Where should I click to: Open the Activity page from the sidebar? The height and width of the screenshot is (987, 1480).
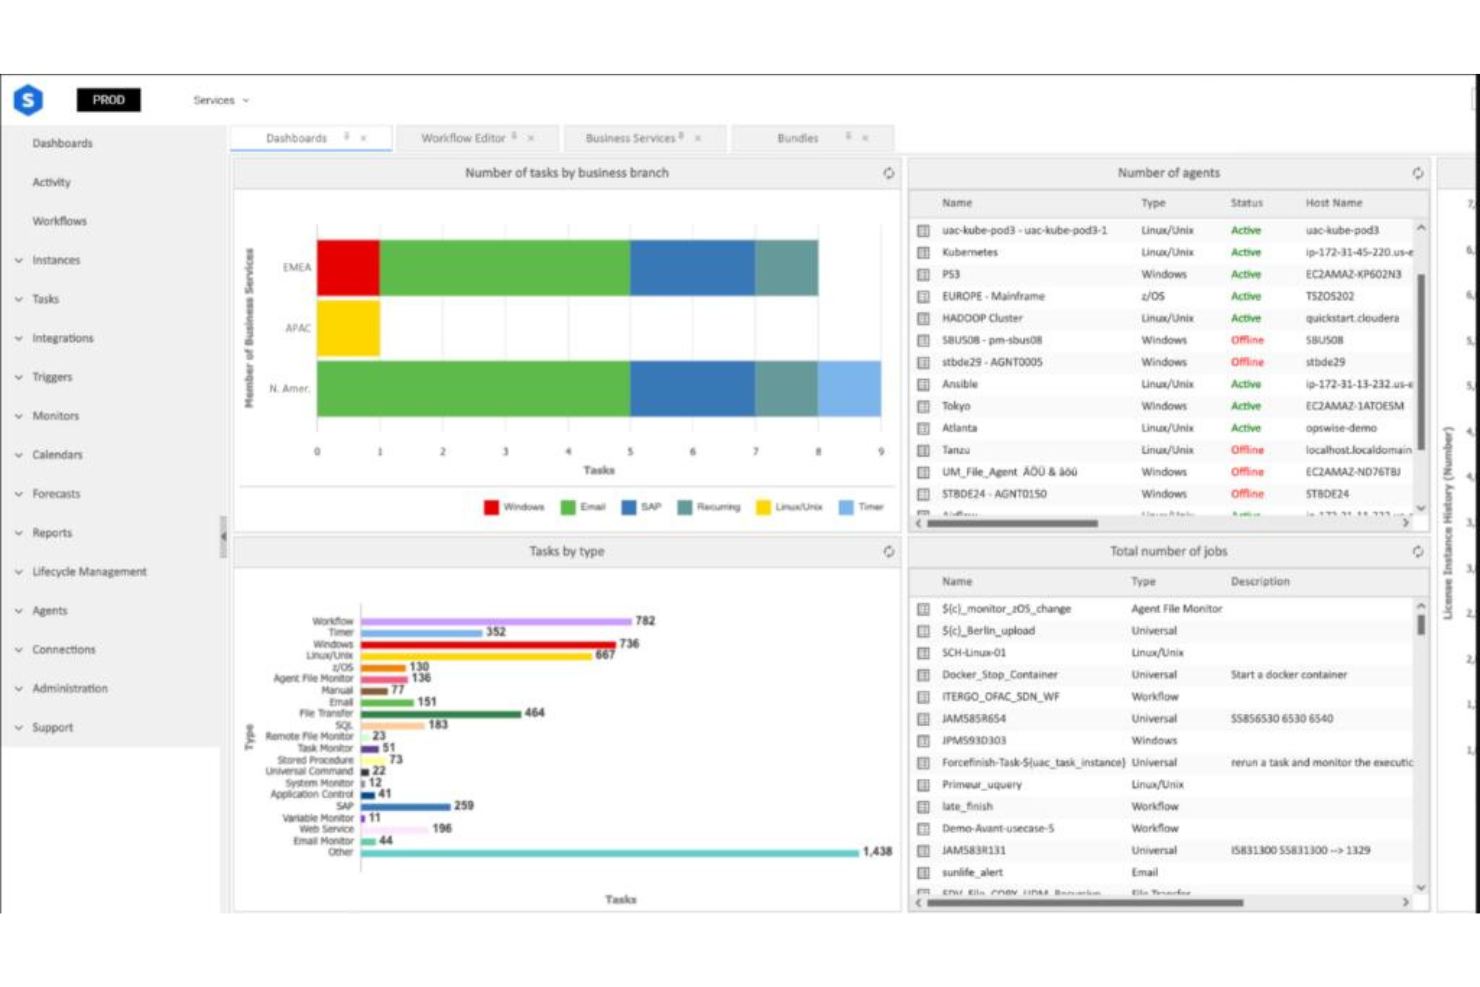(54, 182)
